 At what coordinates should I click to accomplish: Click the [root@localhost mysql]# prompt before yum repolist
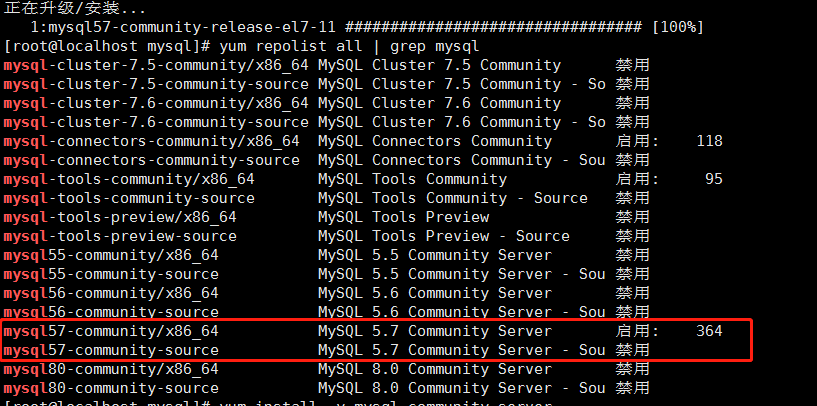point(107,46)
